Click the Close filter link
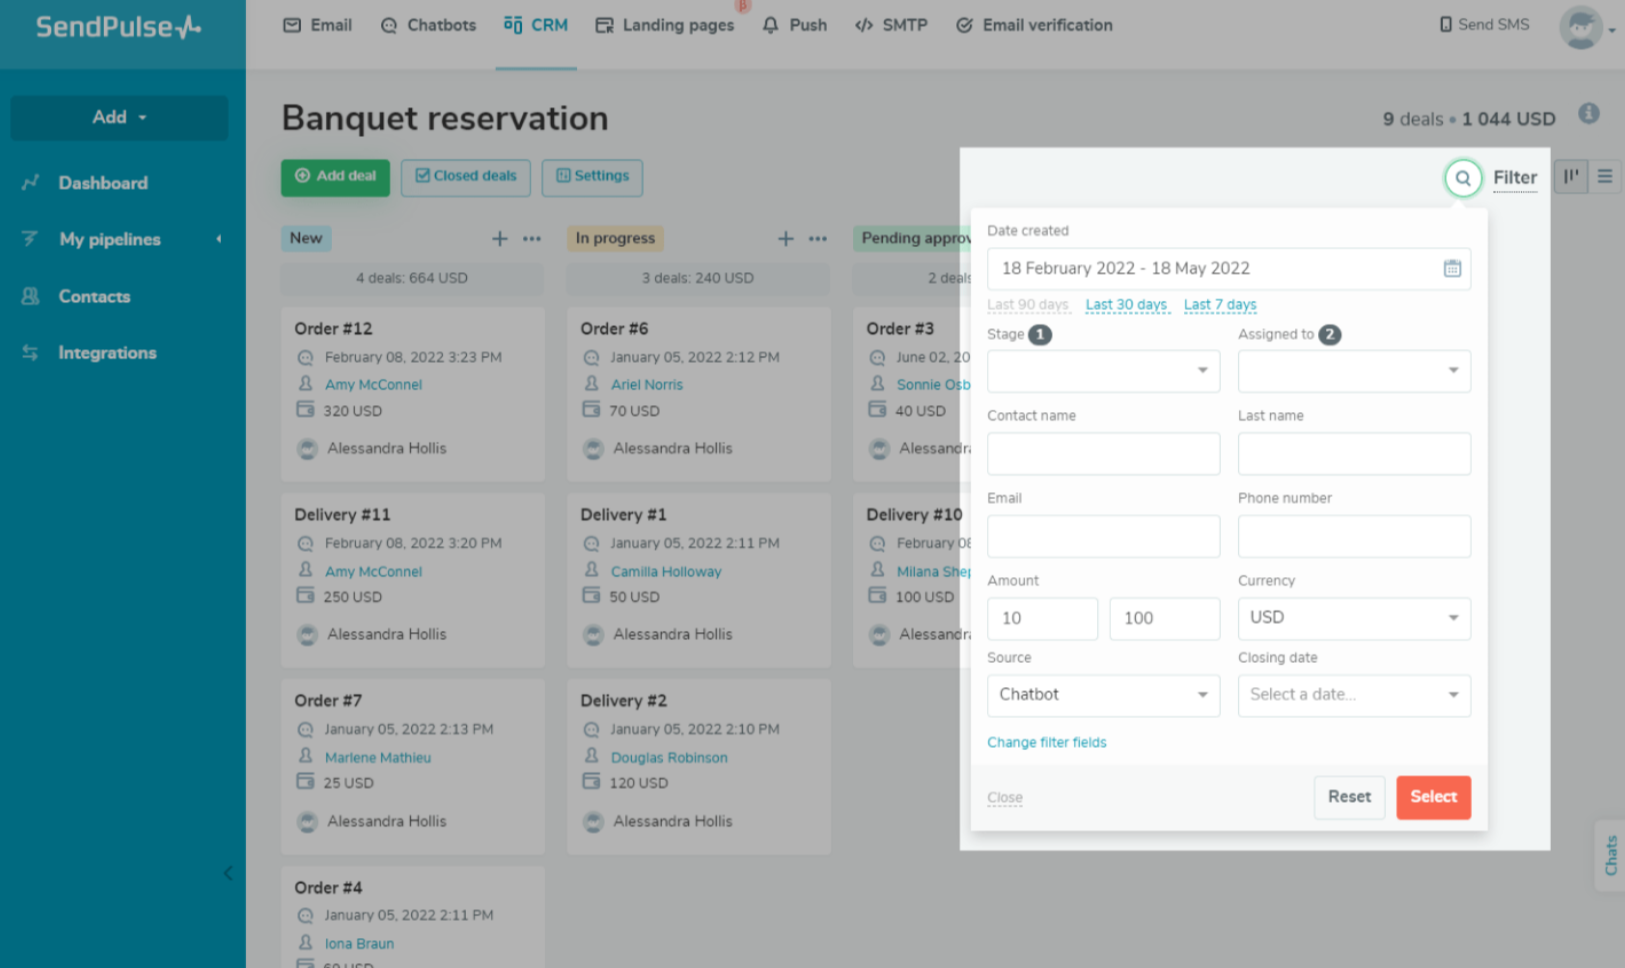This screenshot has height=968, width=1625. click(x=1005, y=798)
